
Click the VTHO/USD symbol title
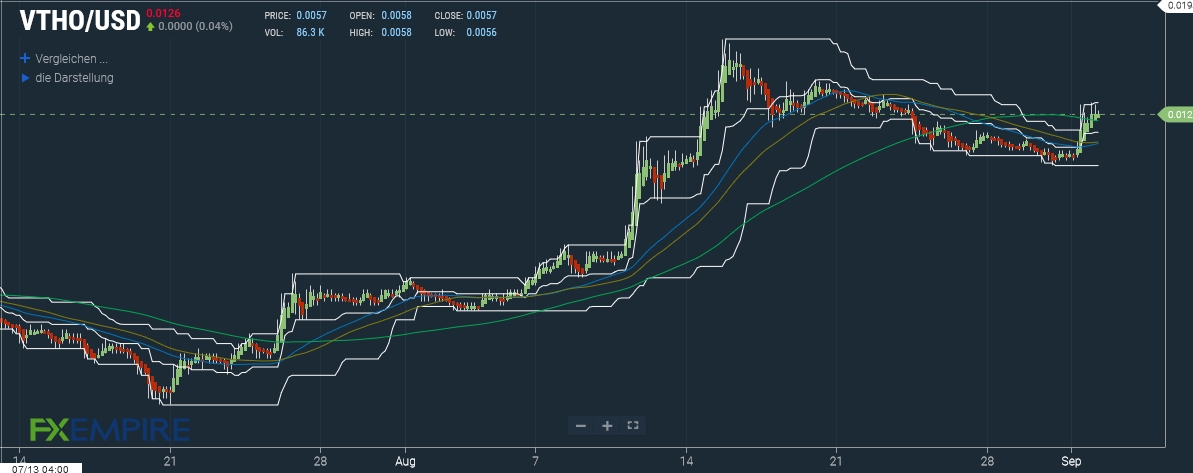click(x=80, y=21)
